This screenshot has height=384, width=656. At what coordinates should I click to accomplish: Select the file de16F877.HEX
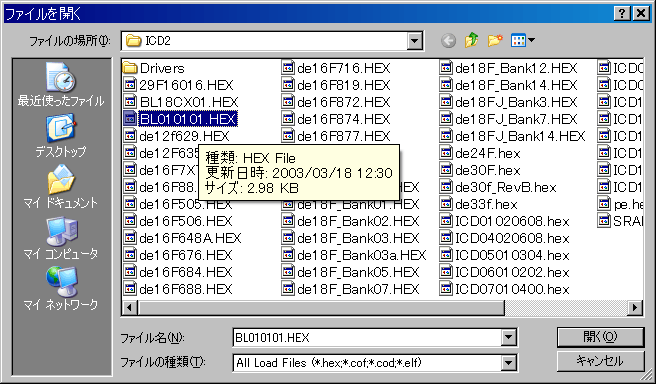point(336,136)
